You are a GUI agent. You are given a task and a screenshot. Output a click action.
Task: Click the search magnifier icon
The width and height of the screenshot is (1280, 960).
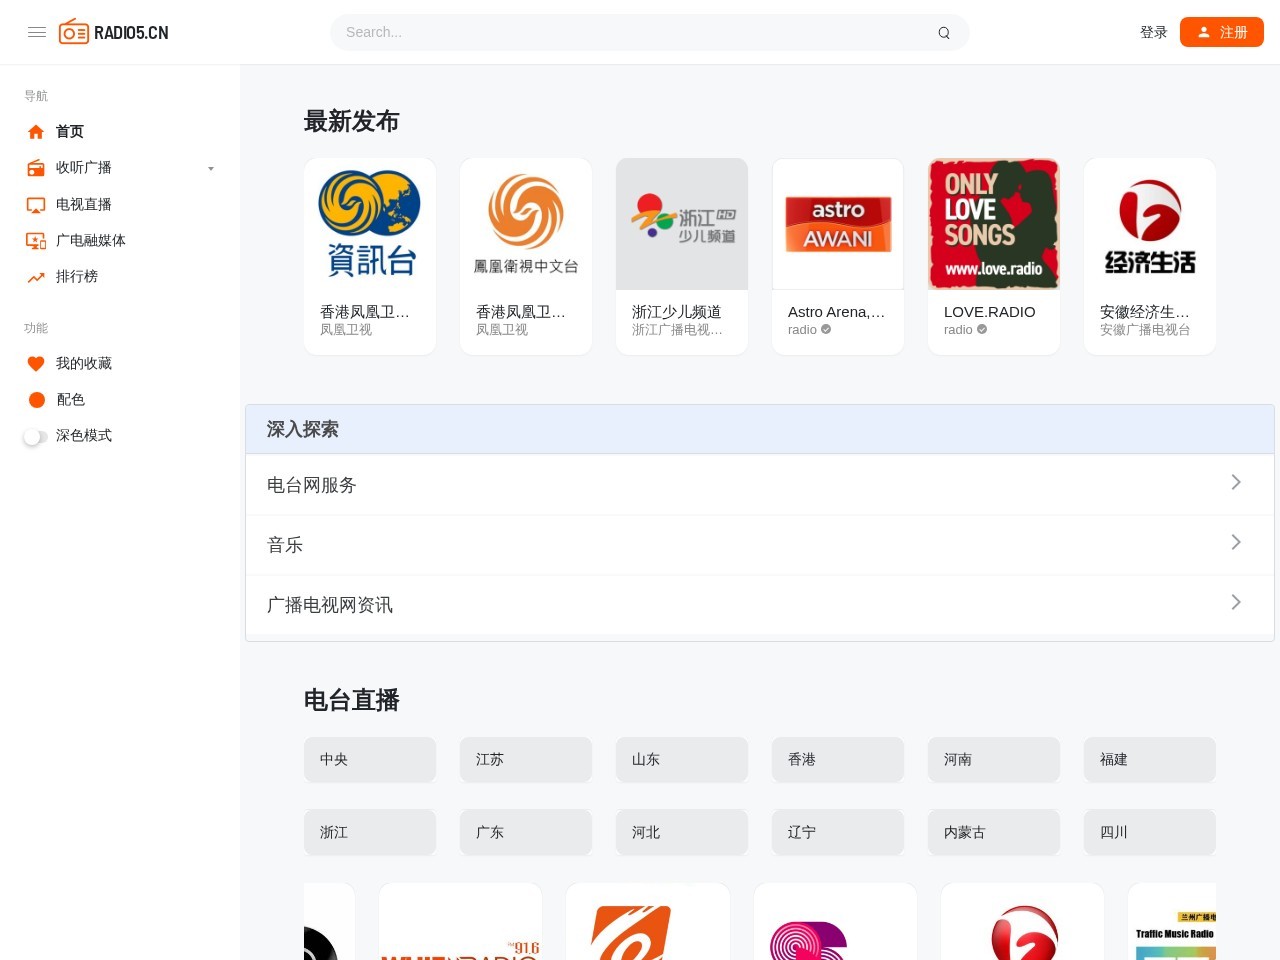pyautogui.click(x=944, y=33)
